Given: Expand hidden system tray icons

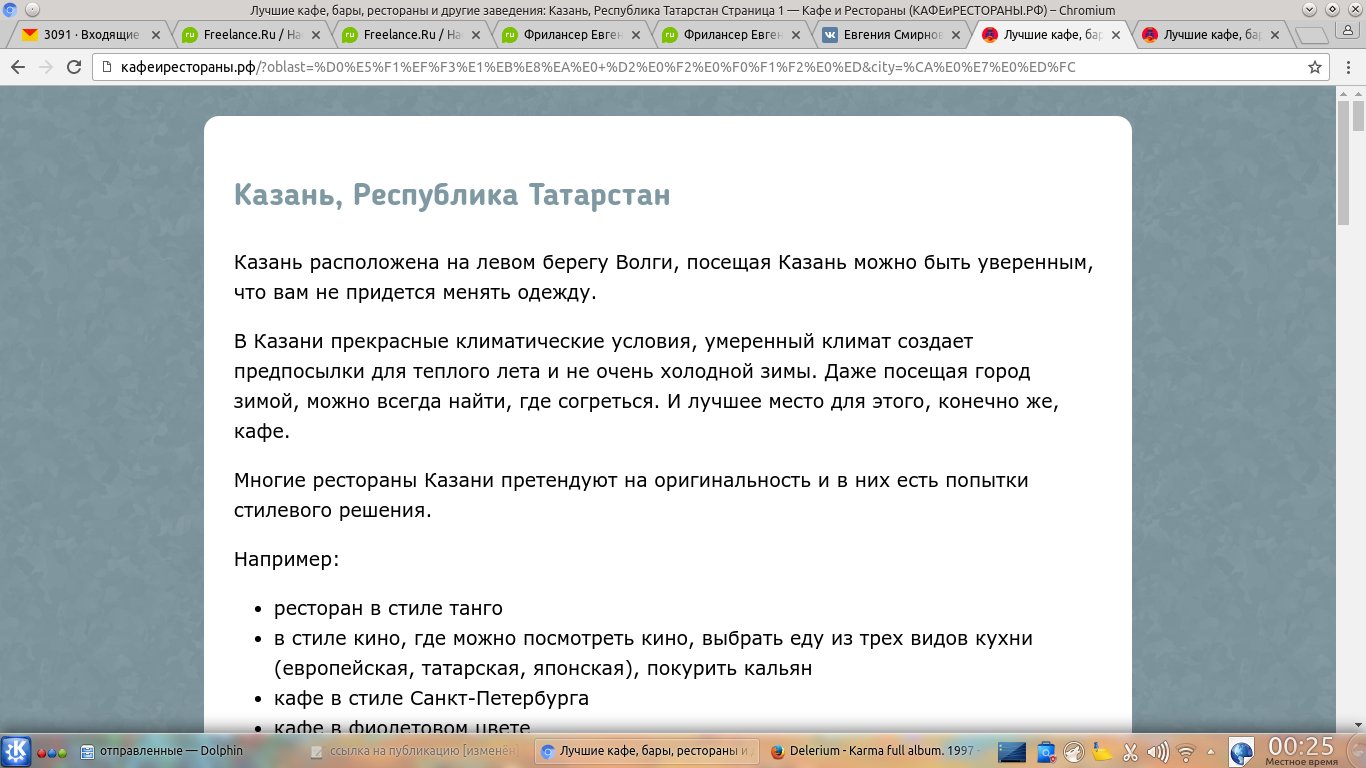Looking at the screenshot, I should click(x=1210, y=751).
